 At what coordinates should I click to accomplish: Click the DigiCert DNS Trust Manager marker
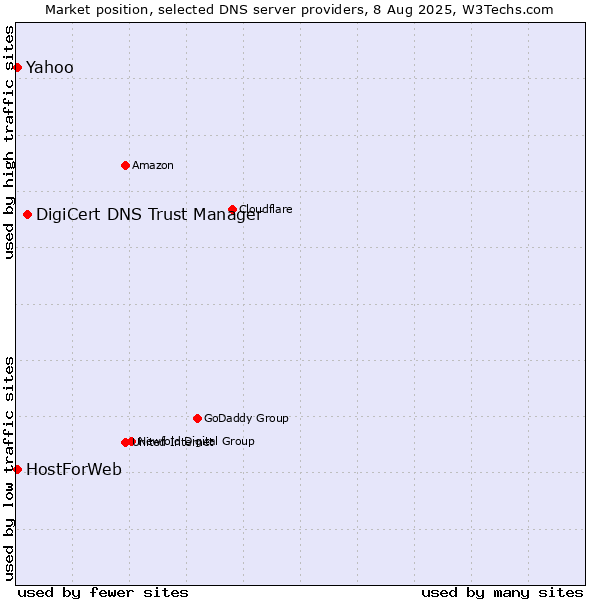pos(27,215)
